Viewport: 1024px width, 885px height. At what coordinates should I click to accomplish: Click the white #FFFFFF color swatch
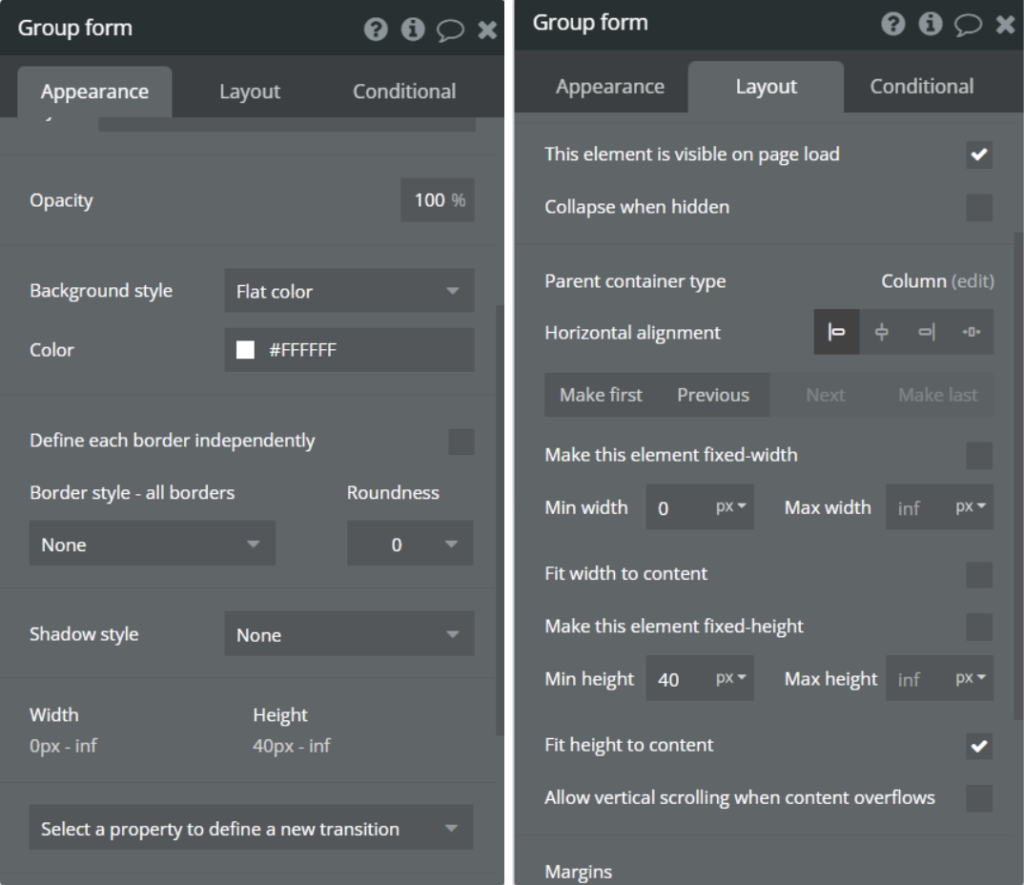click(x=245, y=350)
